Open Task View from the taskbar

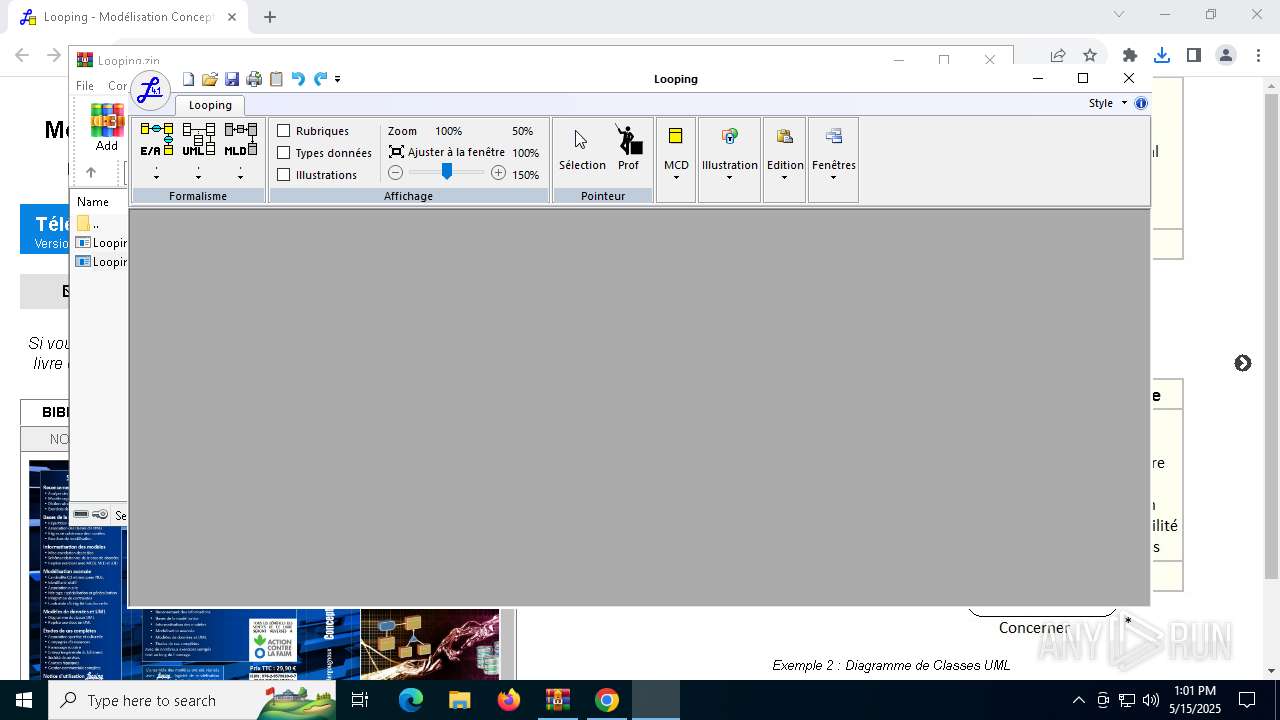tap(360, 700)
